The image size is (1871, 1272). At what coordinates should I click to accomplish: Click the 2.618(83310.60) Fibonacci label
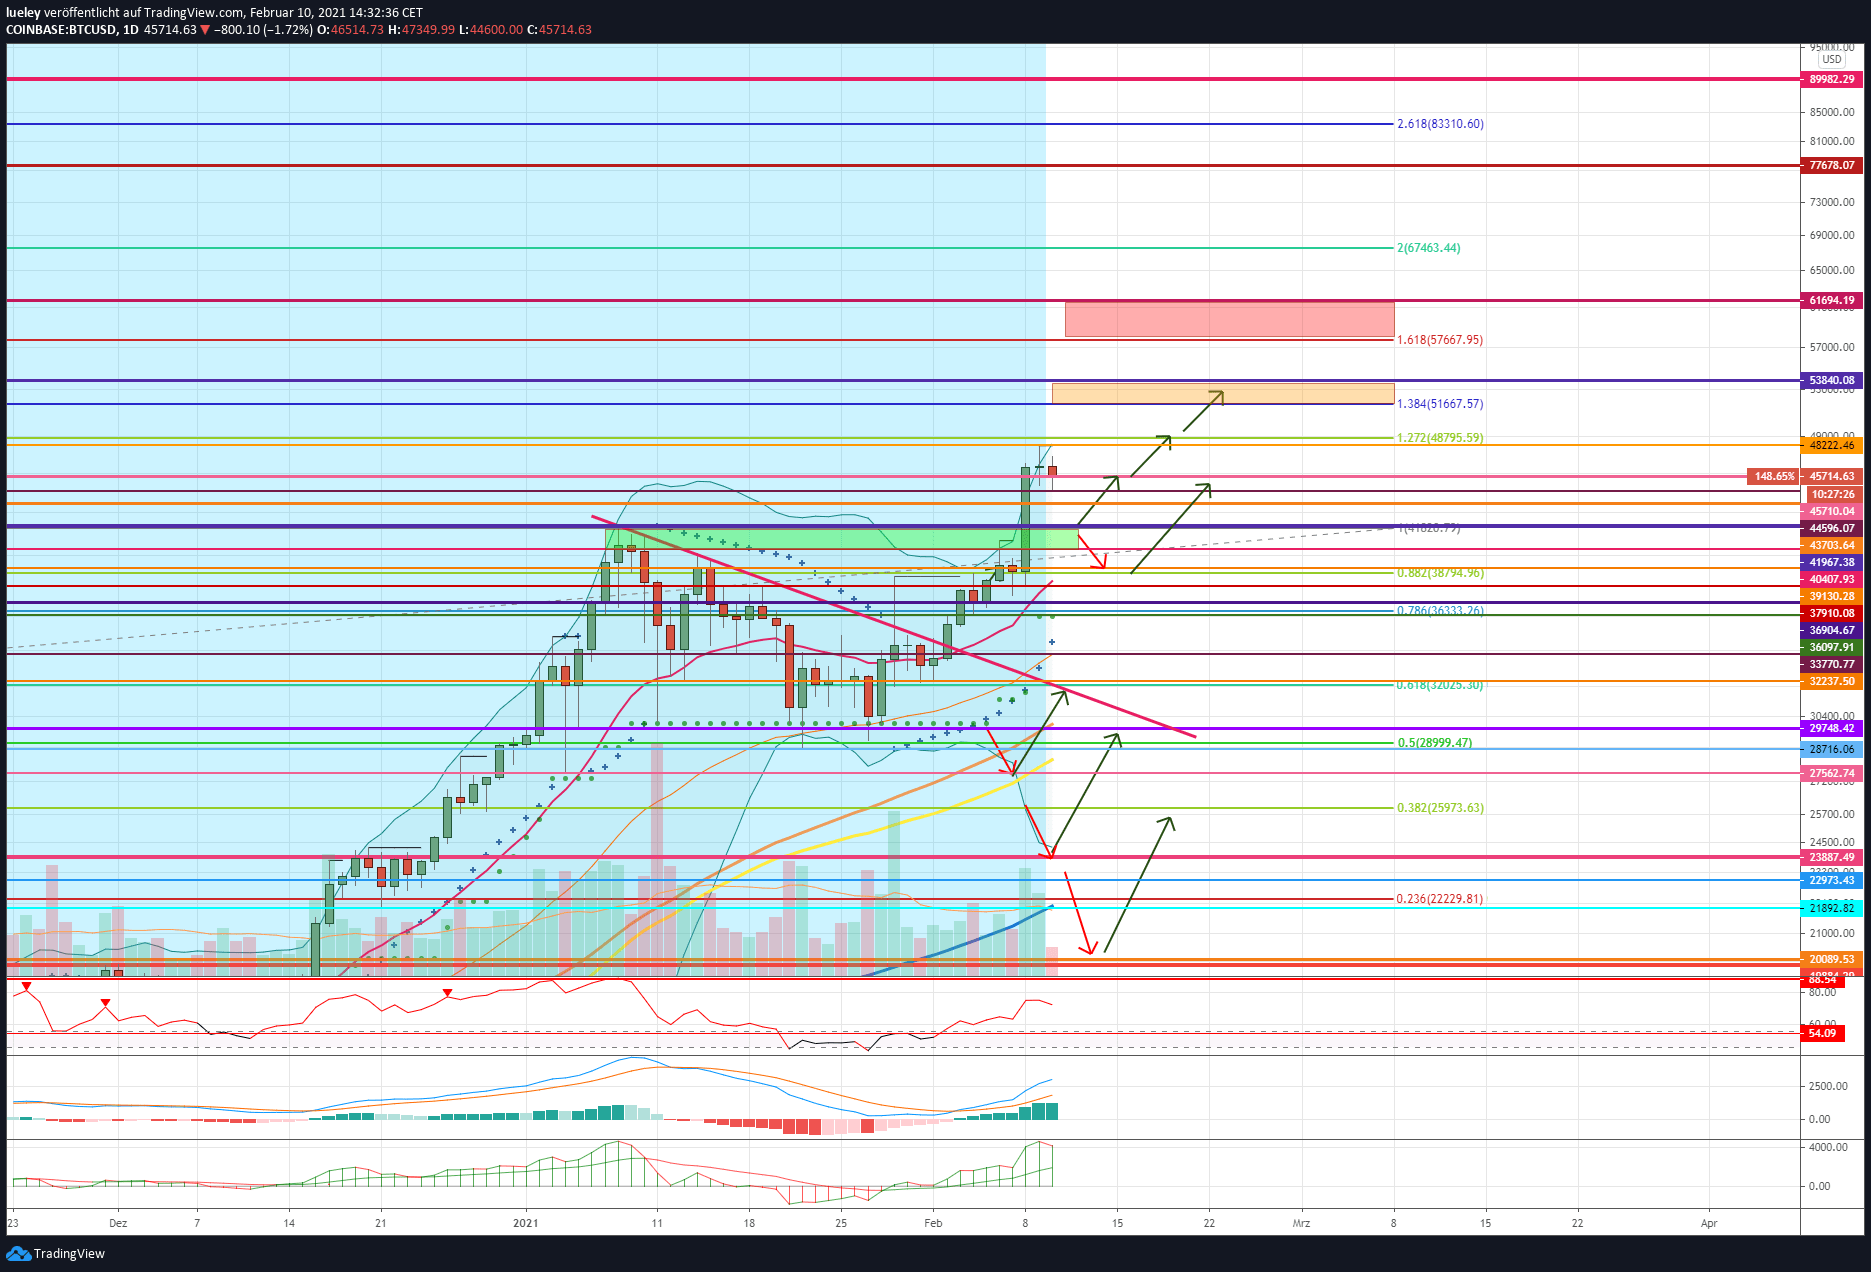[x=1440, y=124]
